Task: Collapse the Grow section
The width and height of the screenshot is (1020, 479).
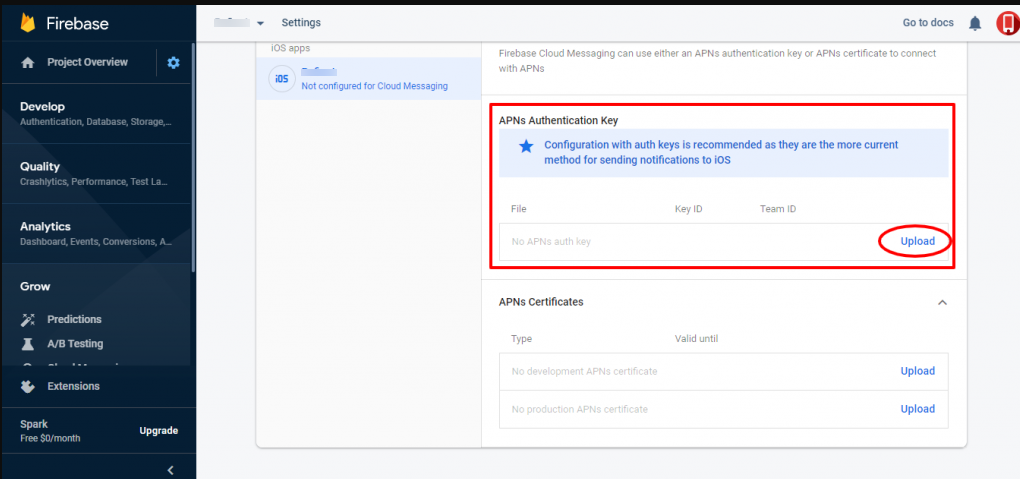Action: (35, 286)
